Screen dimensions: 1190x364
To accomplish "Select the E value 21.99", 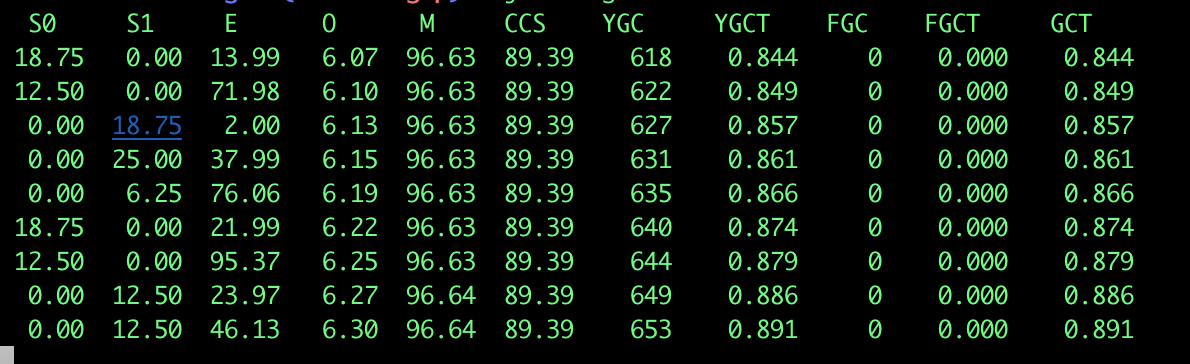I will pyautogui.click(x=245, y=227).
